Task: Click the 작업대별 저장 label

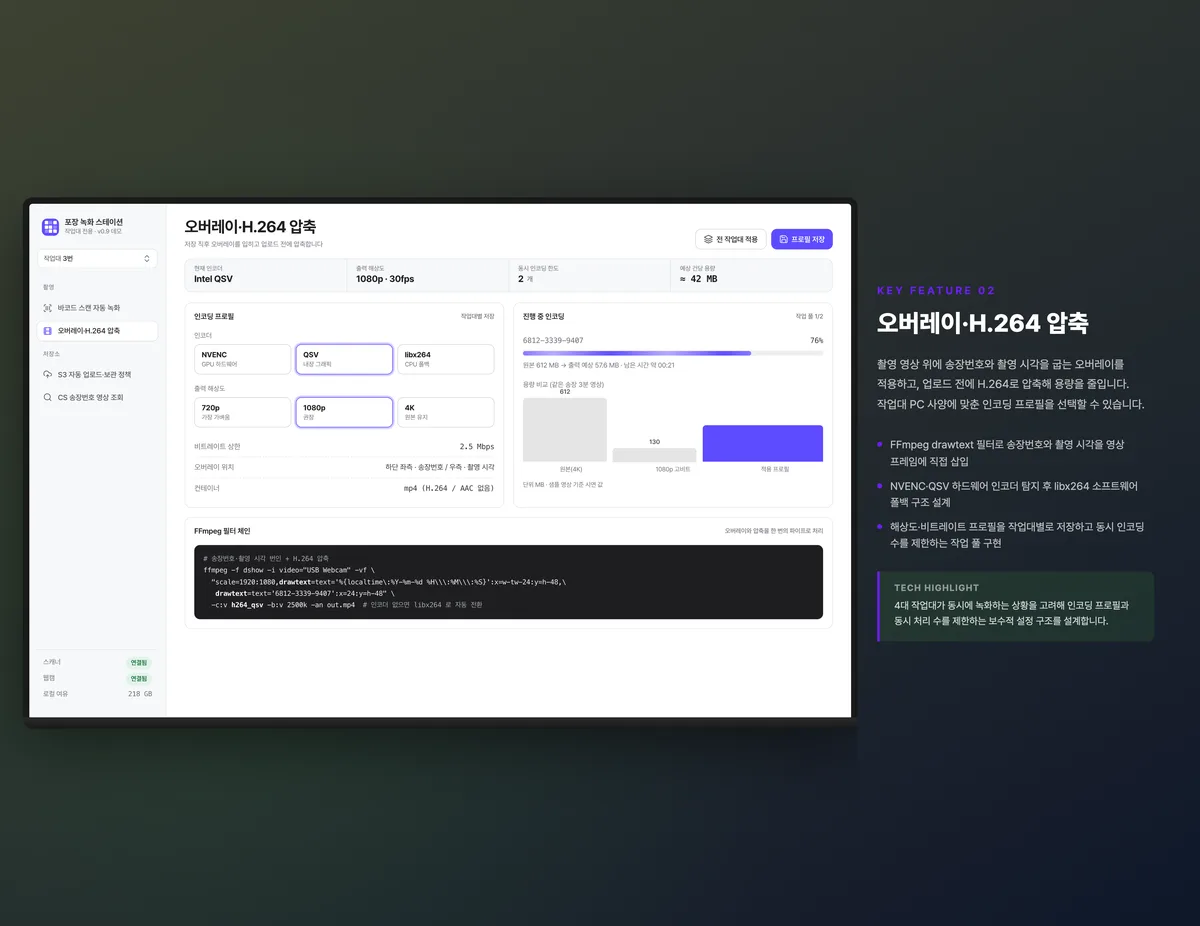Action: [477, 316]
